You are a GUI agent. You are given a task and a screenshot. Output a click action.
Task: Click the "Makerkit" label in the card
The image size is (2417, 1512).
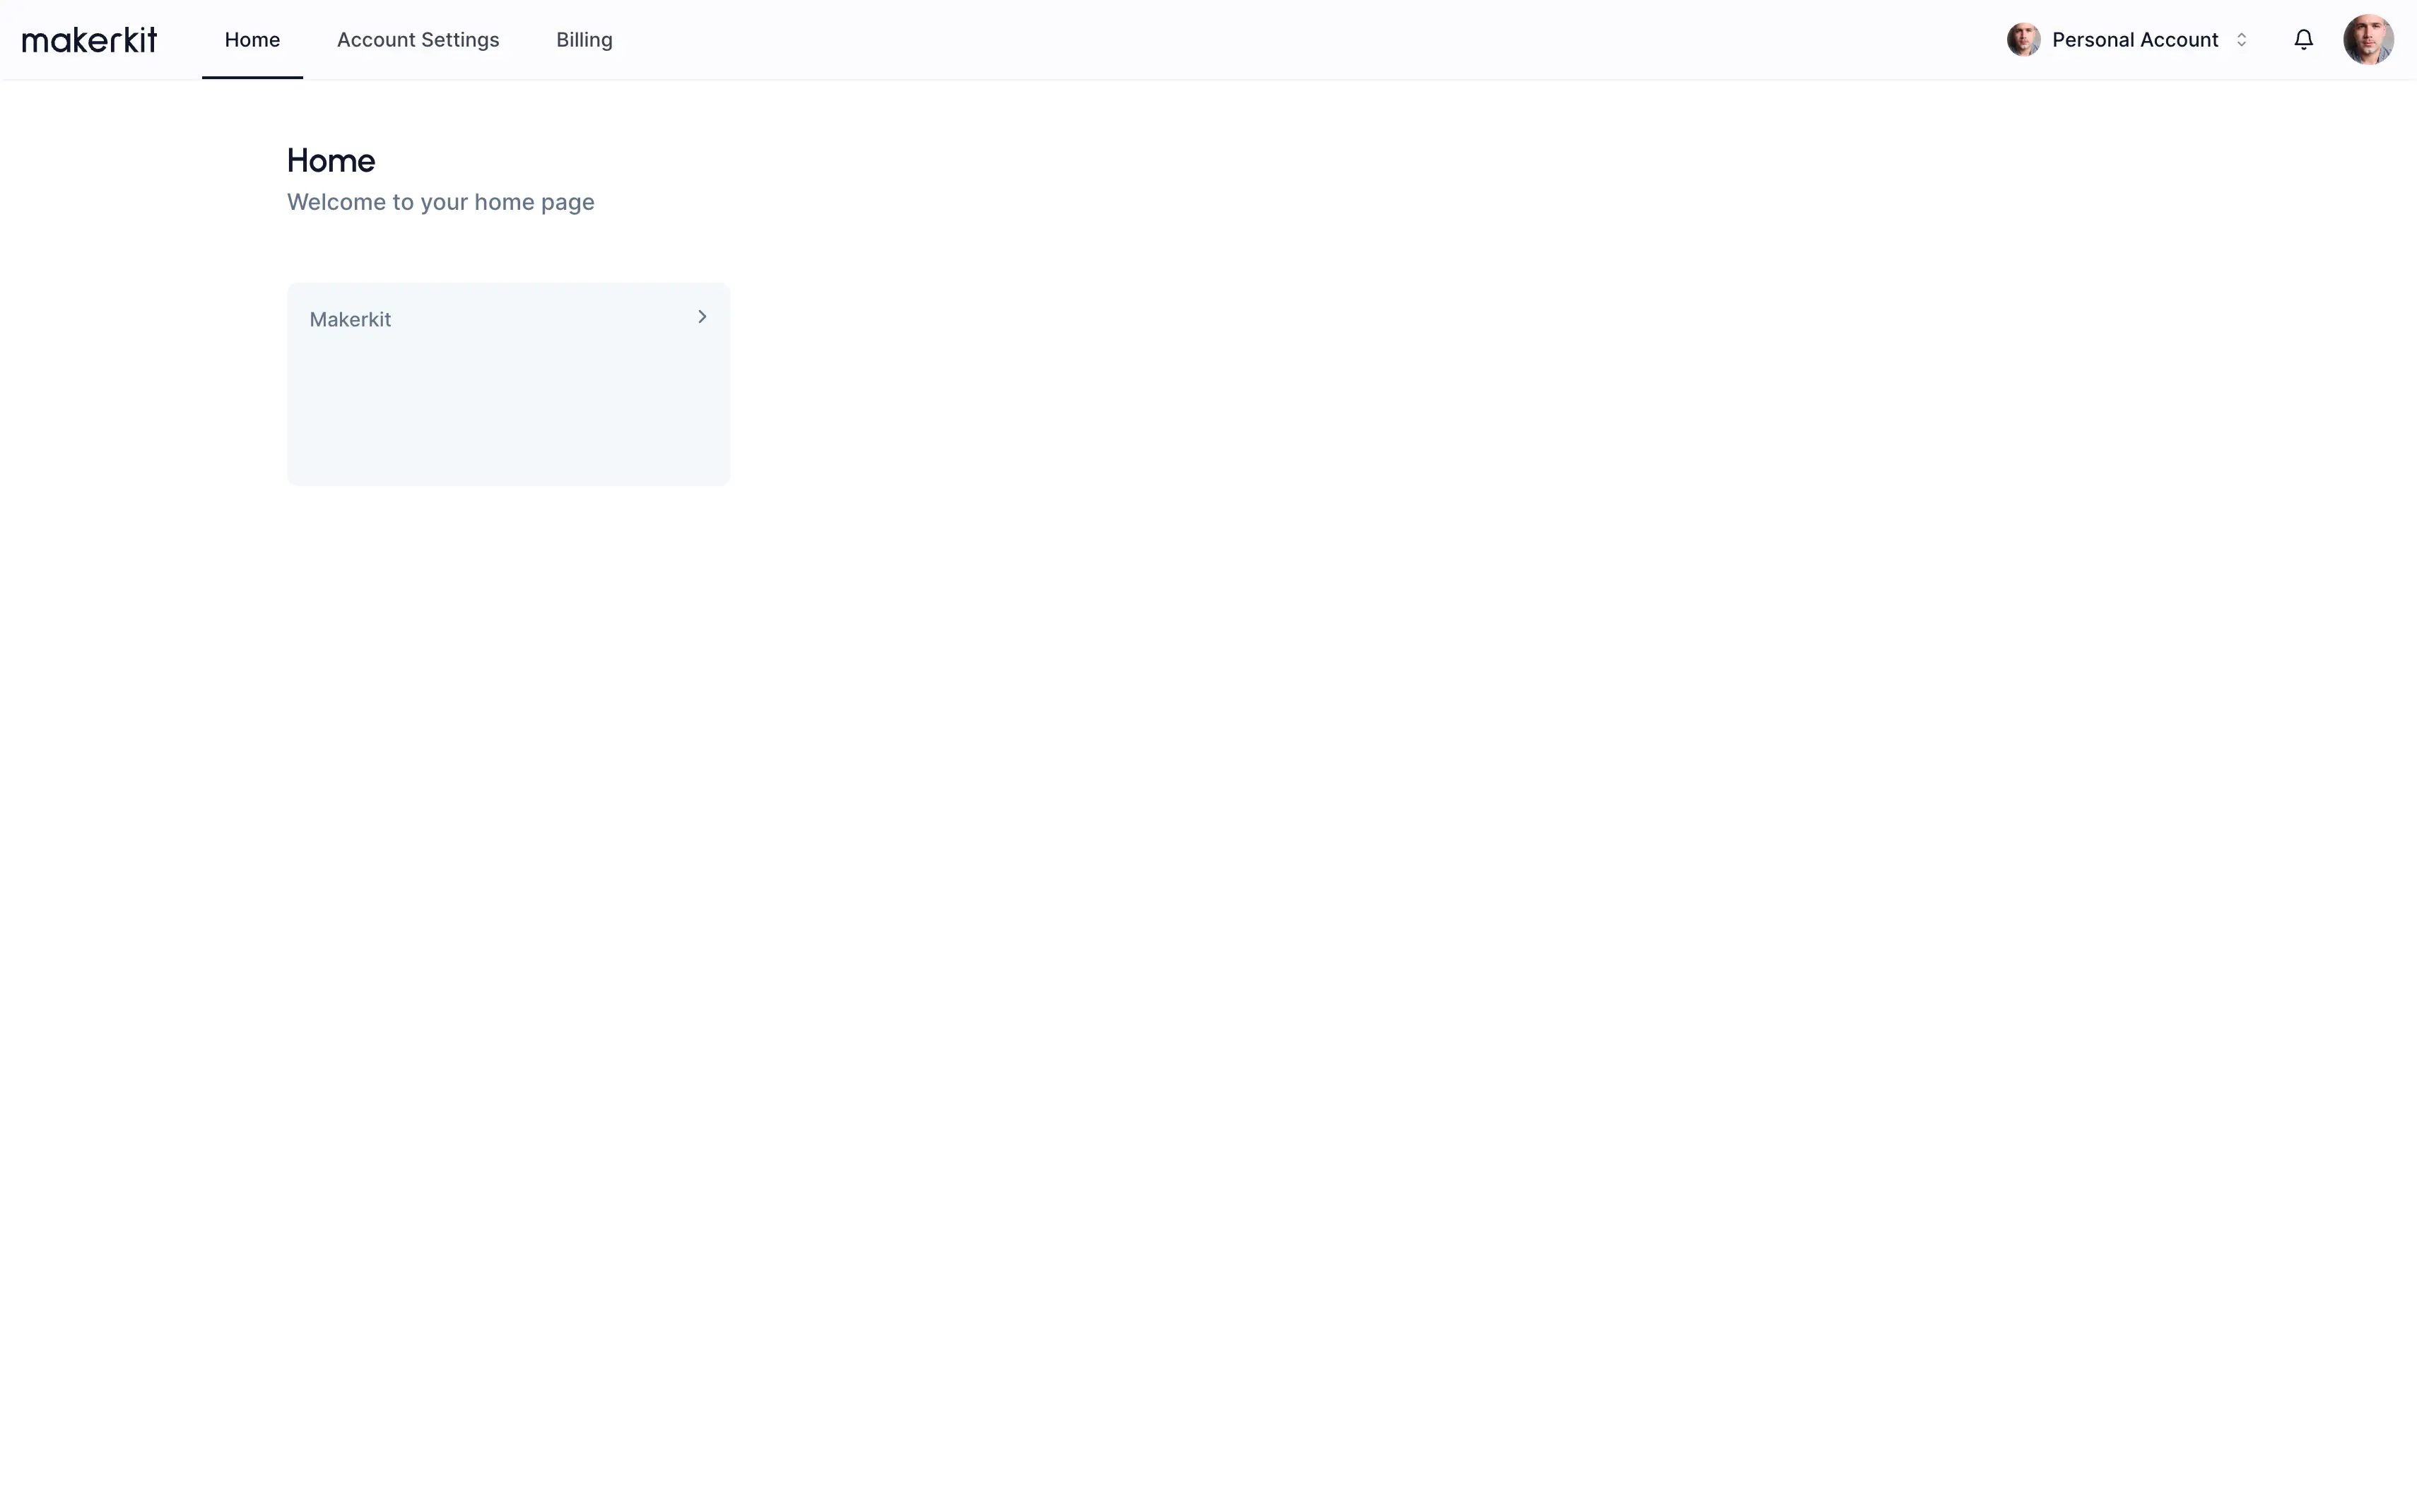click(x=350, y=320)
